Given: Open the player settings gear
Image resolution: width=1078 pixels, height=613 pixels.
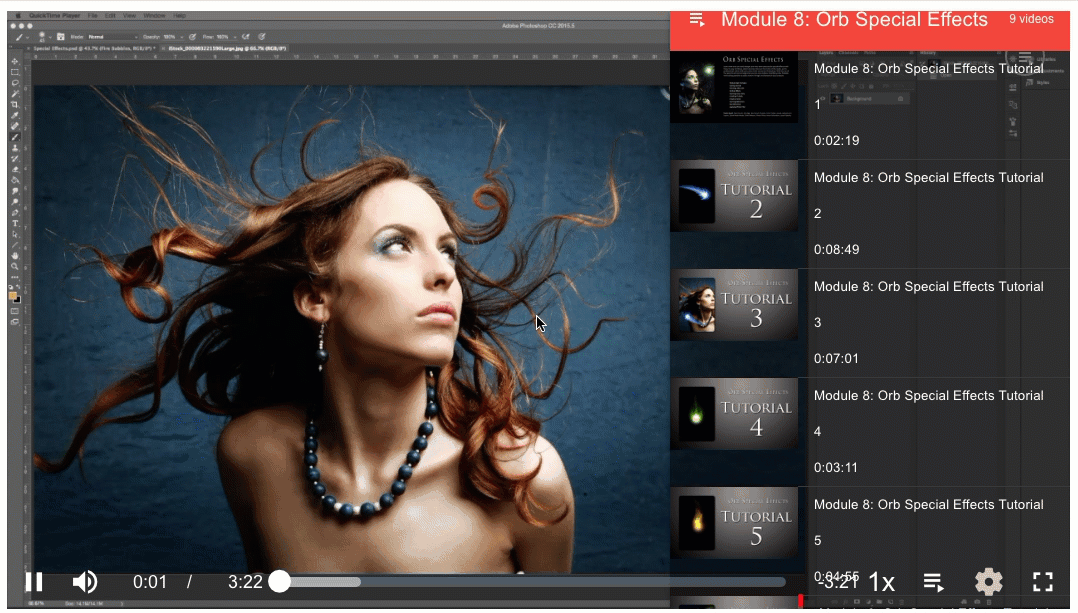Looking at the screenshot, I should click(x=989, y=582).
